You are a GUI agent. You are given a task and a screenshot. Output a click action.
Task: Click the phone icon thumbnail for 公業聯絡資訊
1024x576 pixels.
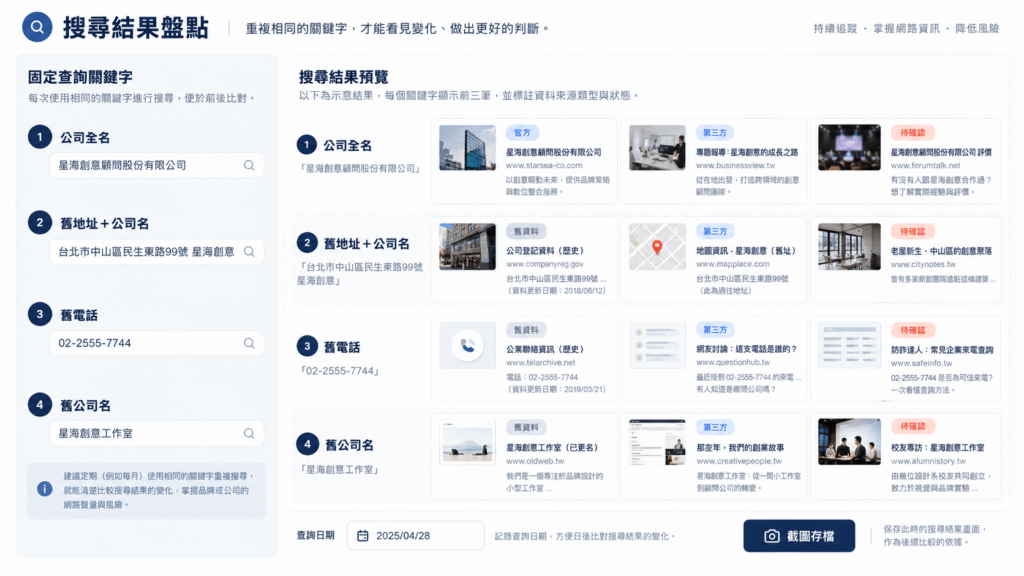[x=467, y=345]
